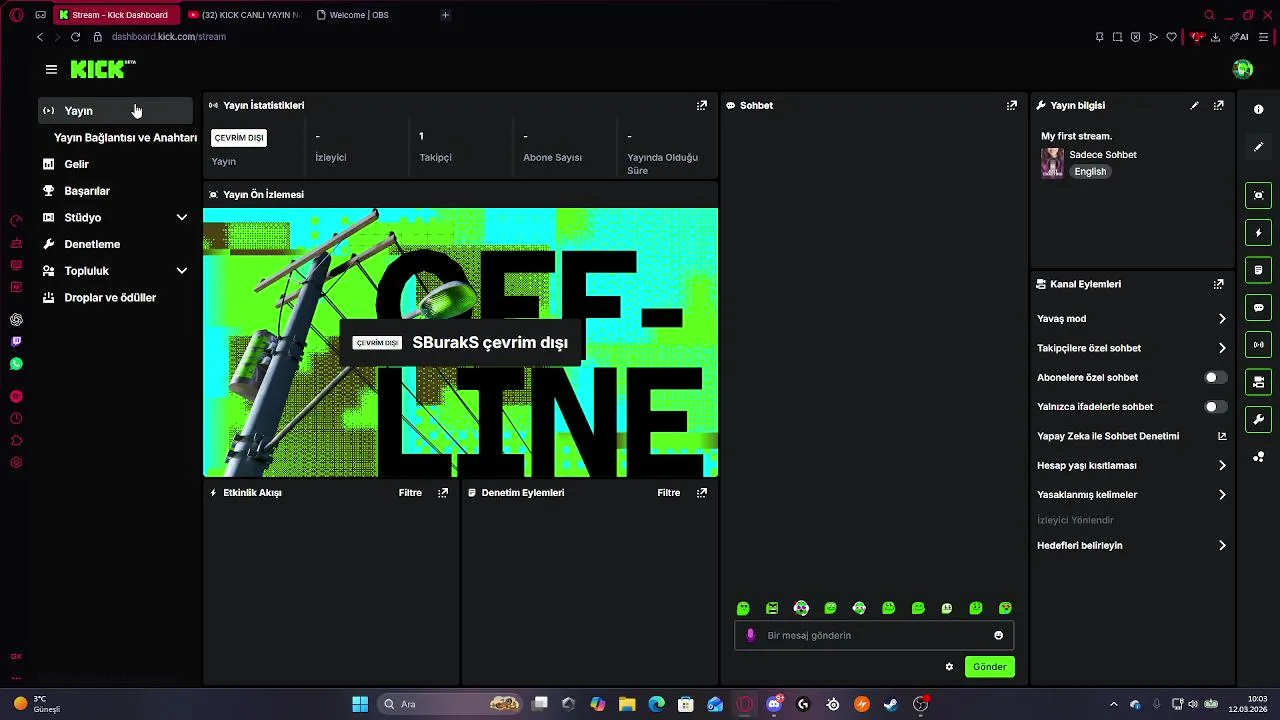Viewport: 1280px width, 720px height.
Task: Click the pencil edit icon in right sidebar
Action: click(x=1259, y=147)
